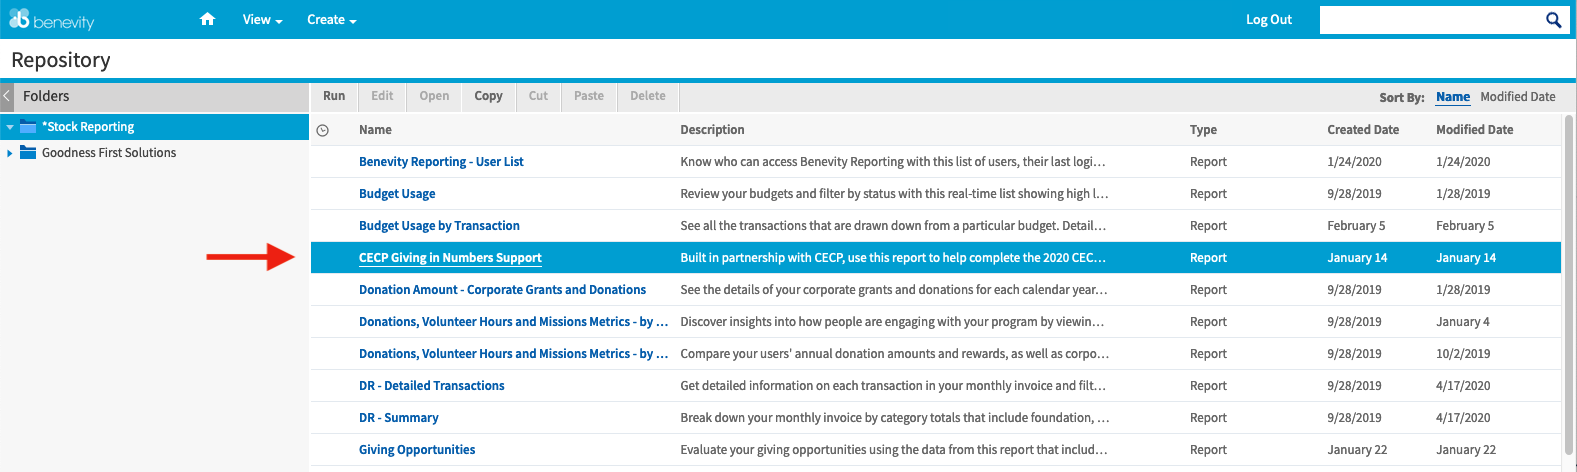
Task: Click the Edit toolbar button
Action: [382, 96]
